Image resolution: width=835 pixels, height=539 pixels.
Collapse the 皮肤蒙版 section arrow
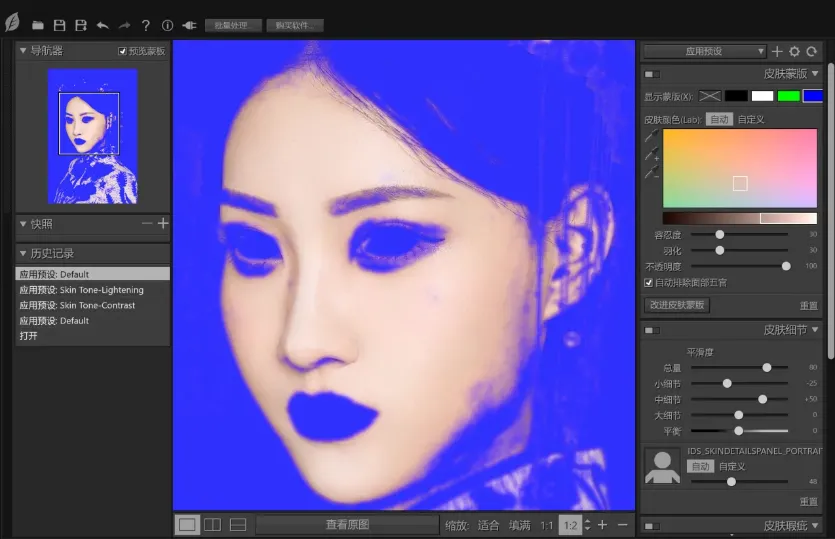[x=815, y=74]
